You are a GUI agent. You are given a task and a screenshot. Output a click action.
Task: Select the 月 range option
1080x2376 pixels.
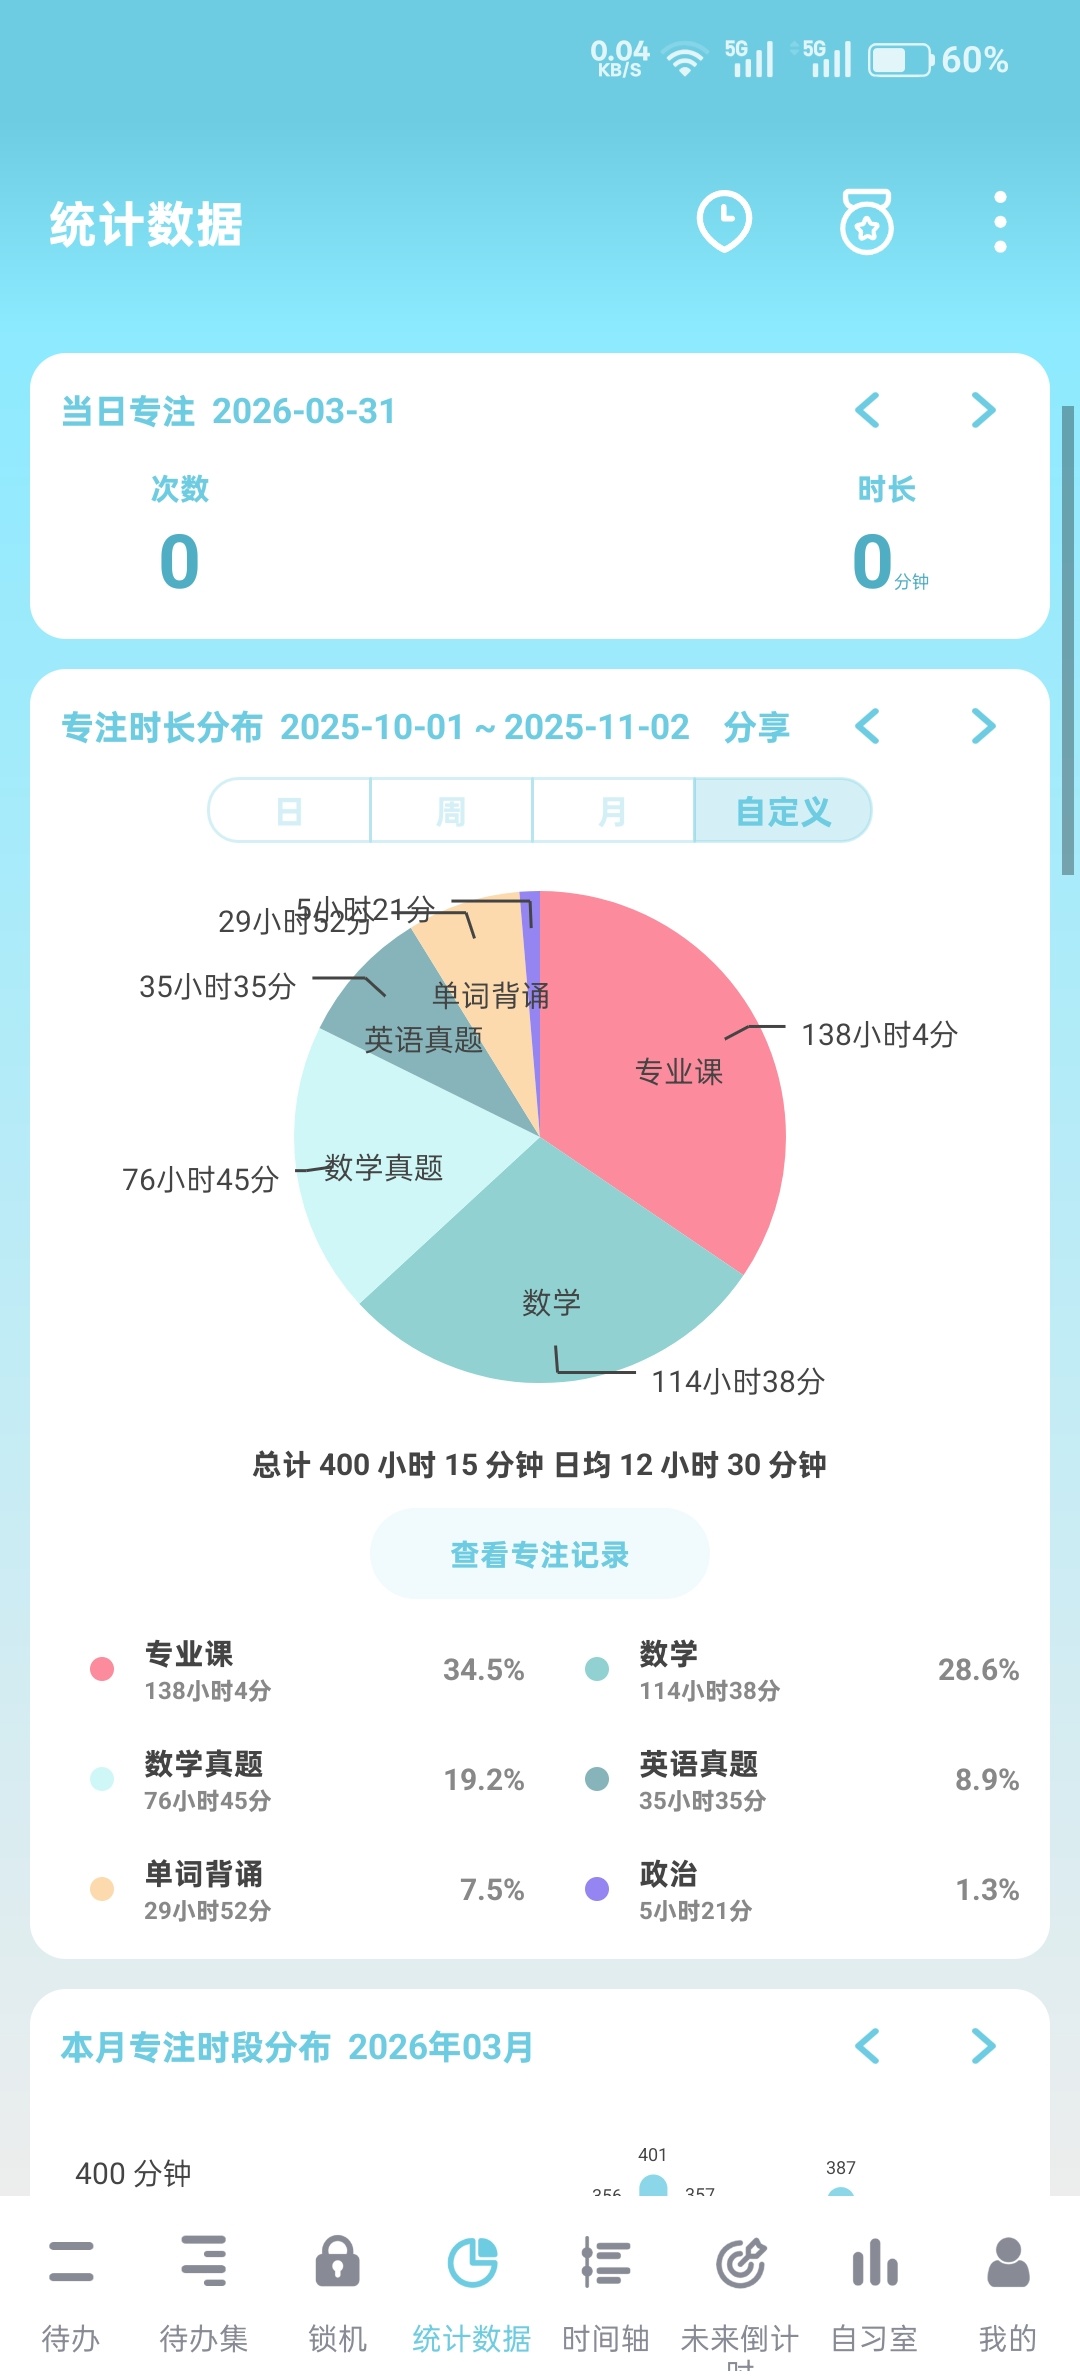point(613,811)
